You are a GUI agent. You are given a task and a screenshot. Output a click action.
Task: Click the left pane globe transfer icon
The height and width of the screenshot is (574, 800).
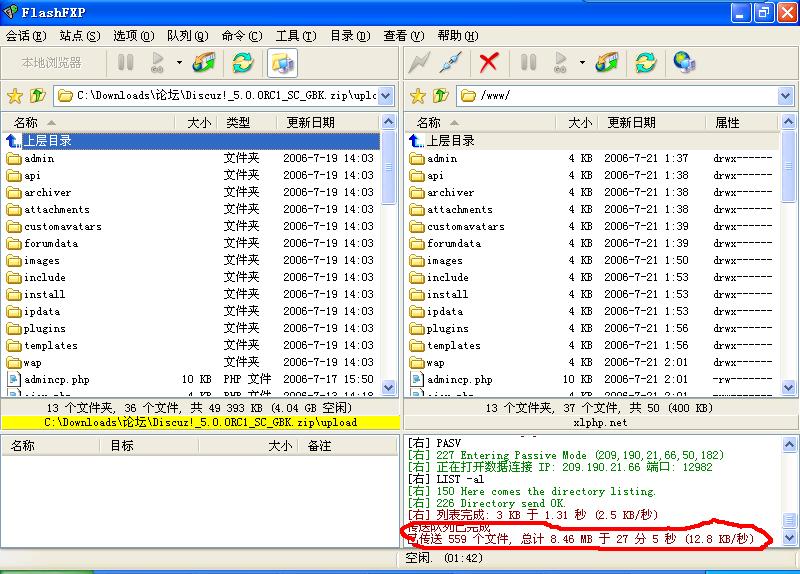click(x=204, y=63)
